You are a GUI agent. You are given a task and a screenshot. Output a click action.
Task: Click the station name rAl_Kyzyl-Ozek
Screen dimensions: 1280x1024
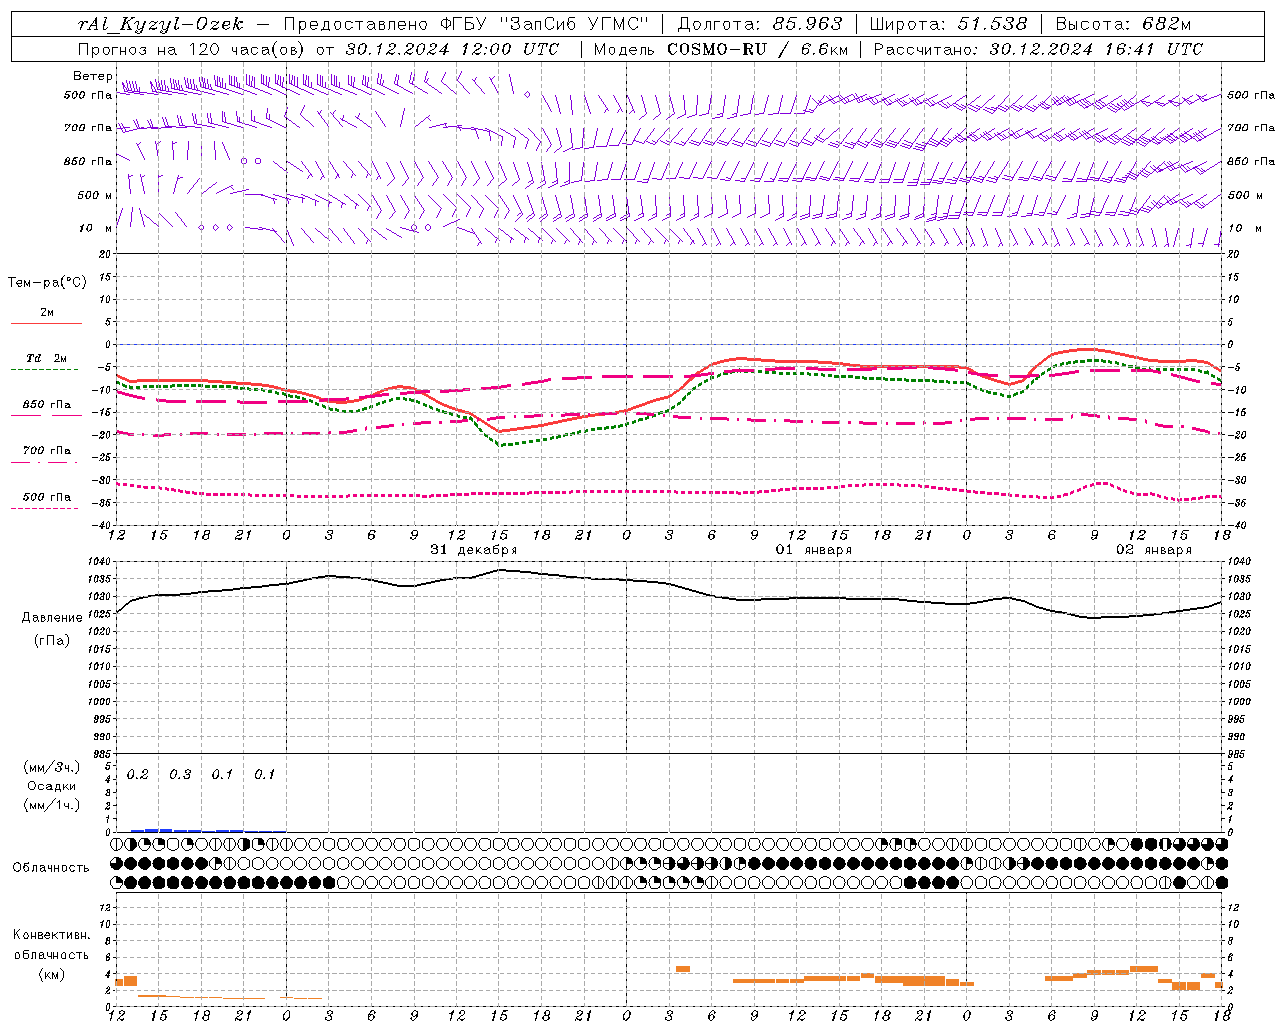[160, 24]
